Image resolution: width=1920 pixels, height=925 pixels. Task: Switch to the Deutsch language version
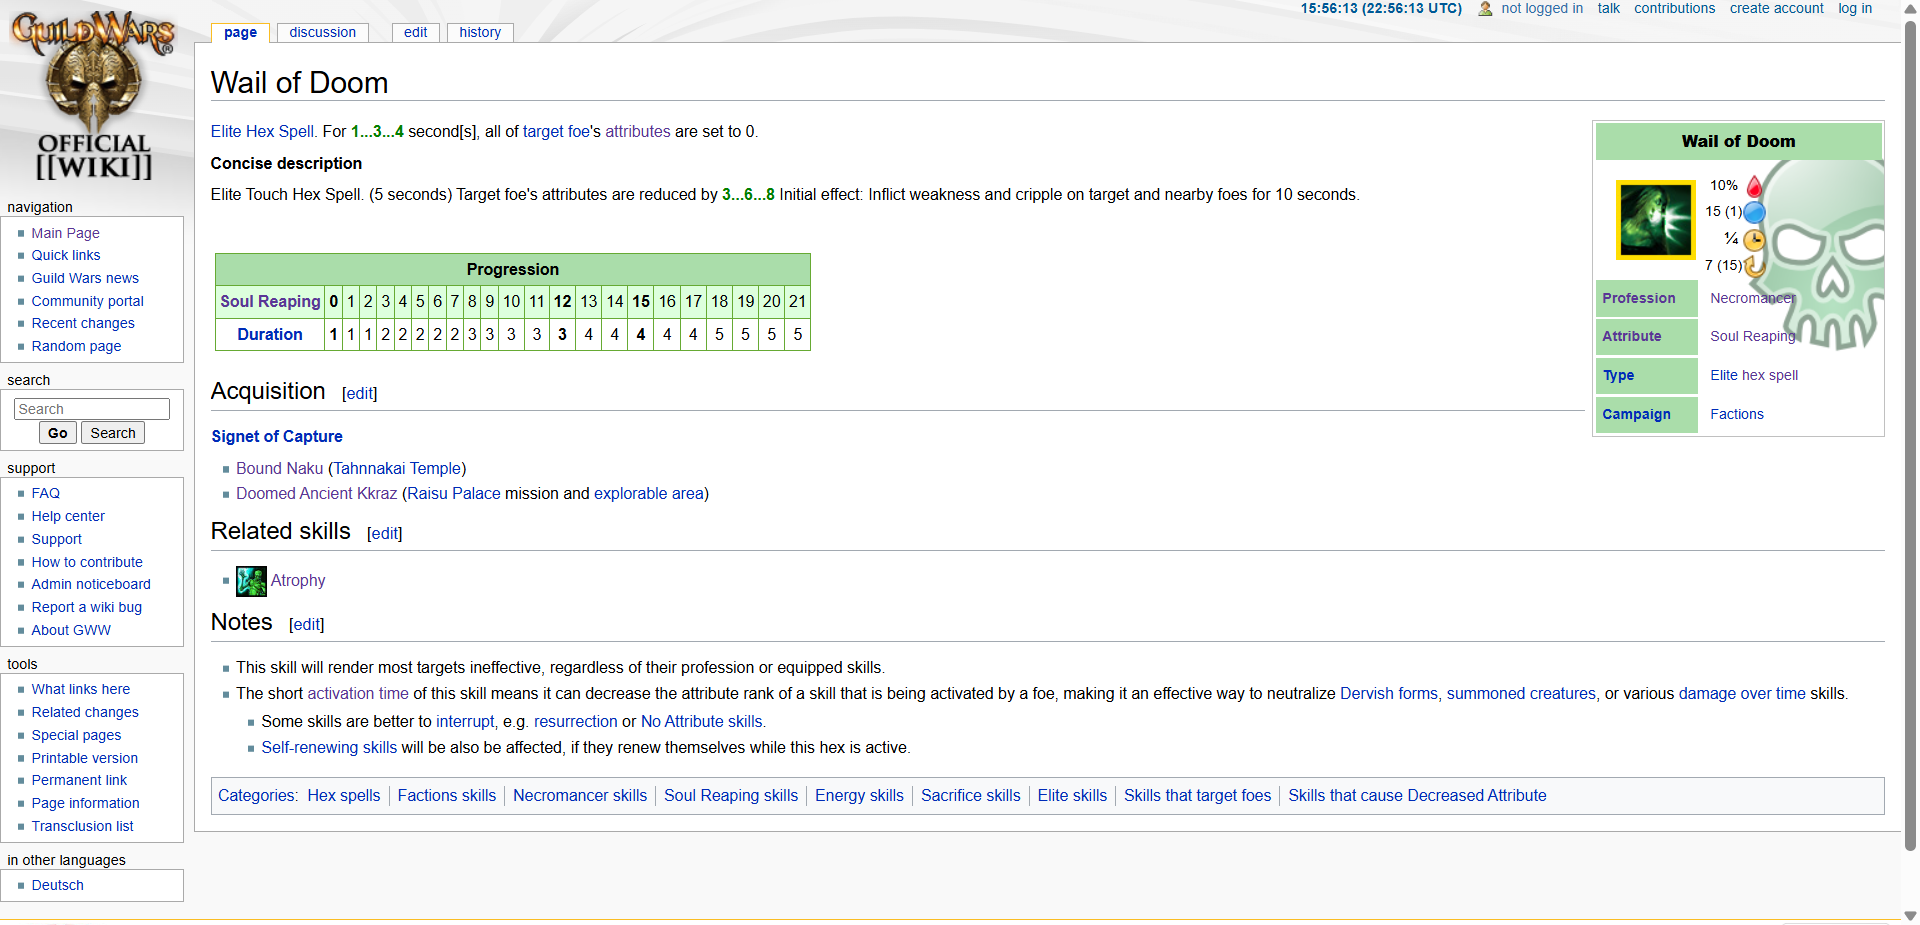pos(57,885)
